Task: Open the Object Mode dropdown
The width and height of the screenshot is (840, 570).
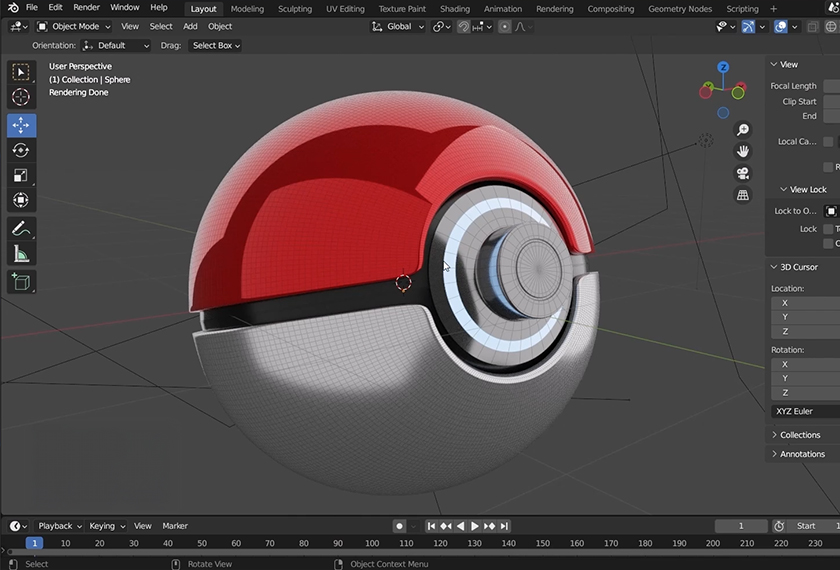Action: coord(74,26)
